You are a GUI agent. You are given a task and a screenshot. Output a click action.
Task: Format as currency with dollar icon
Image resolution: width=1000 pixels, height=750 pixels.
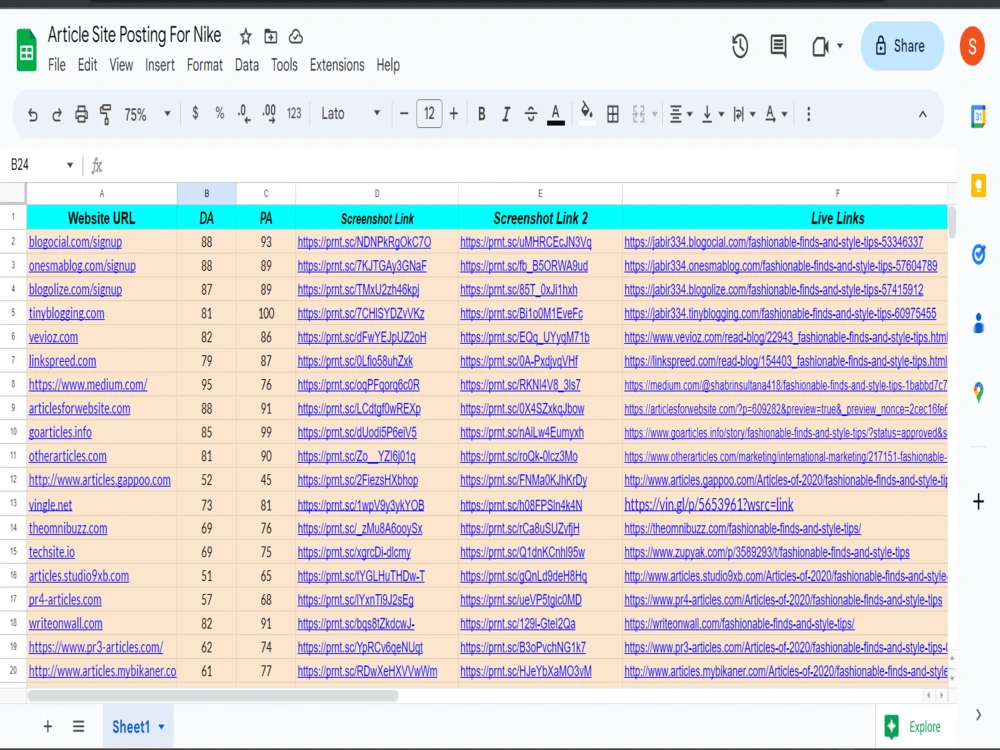point(195,114)
